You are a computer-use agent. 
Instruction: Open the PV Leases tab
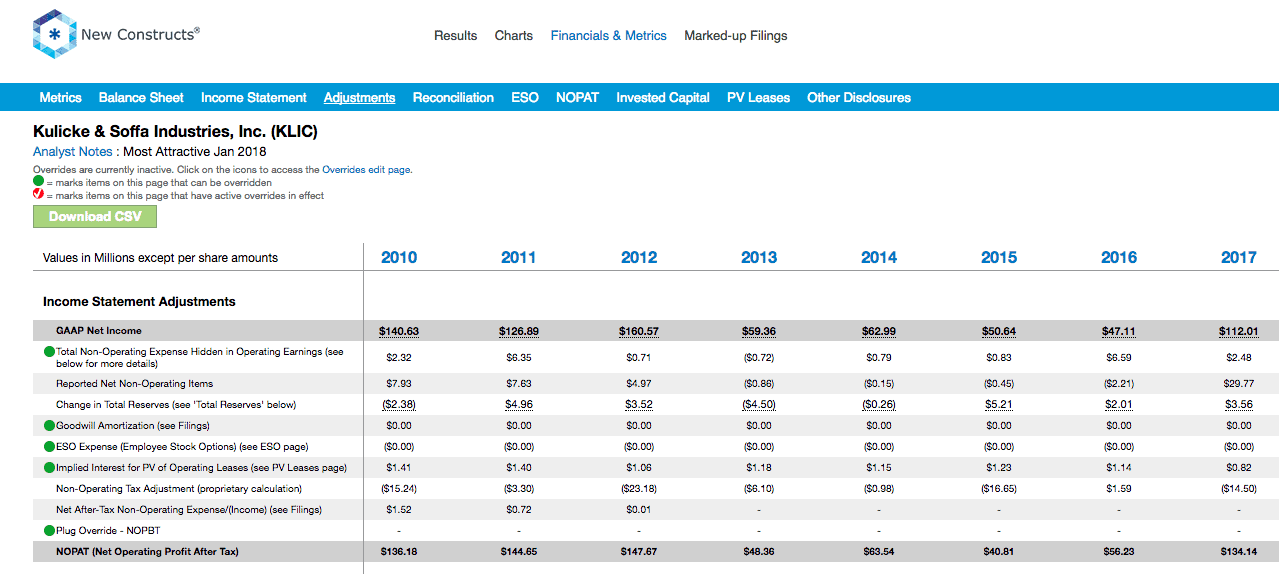(758, 97)
